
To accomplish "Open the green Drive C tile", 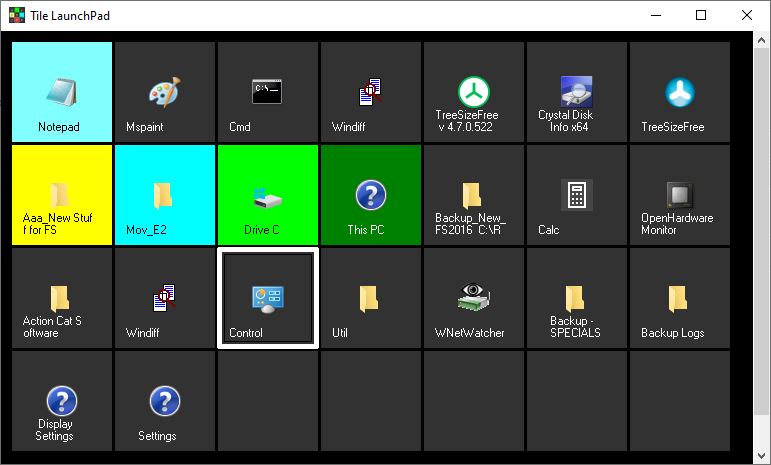I will tap(267, 195).
